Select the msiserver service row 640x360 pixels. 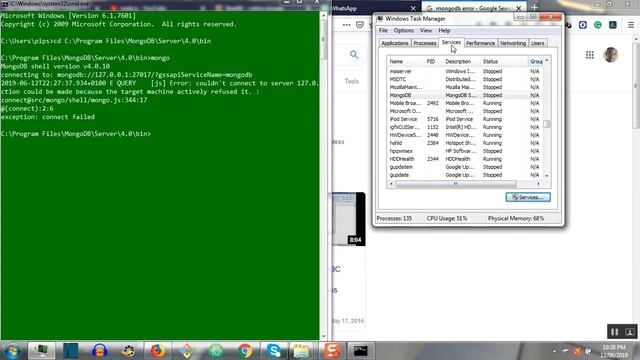[465, 71]
